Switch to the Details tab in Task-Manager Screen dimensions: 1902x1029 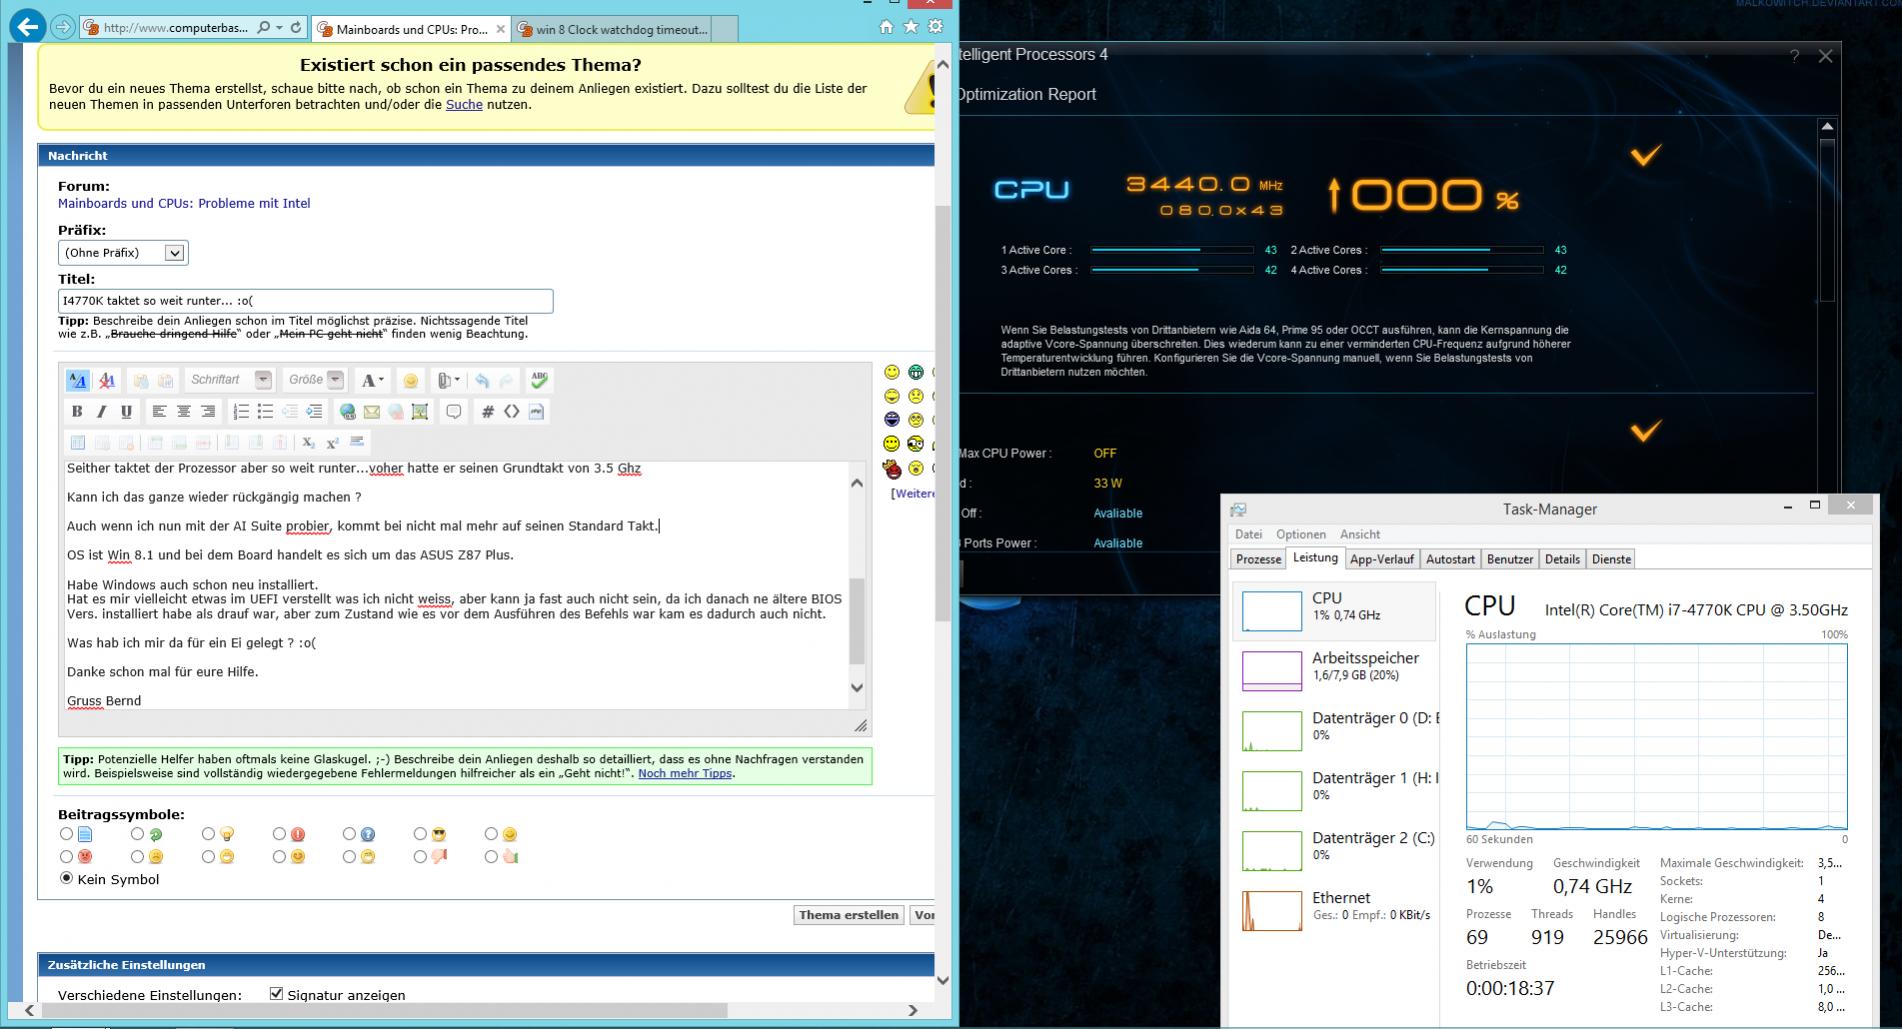(1562, 559)
